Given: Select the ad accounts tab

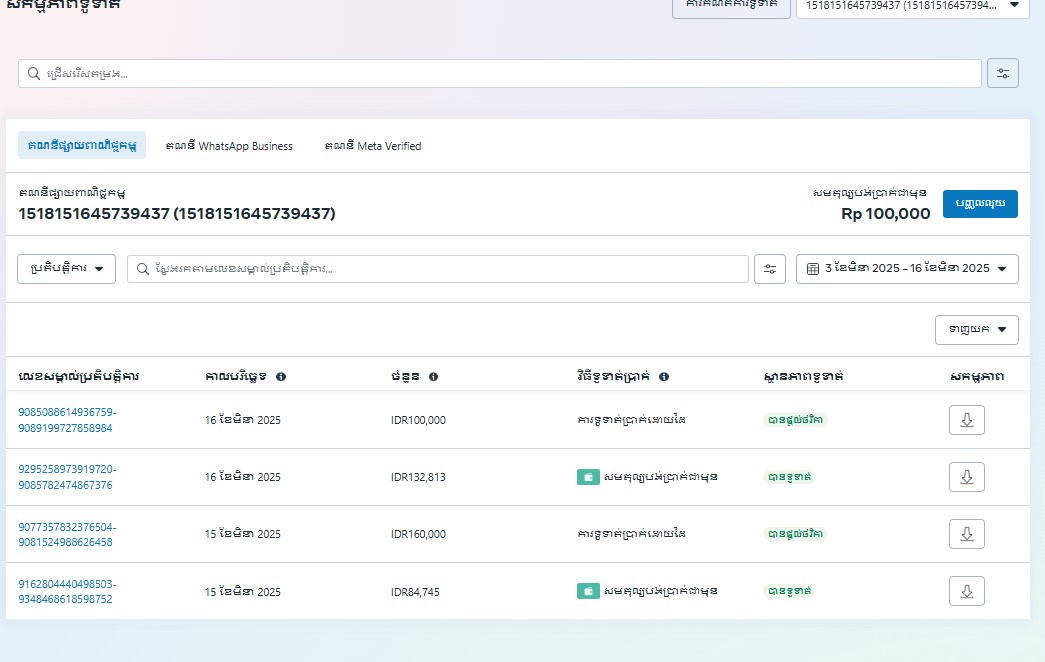Looking at the screenshot, I should click(82, 146).
